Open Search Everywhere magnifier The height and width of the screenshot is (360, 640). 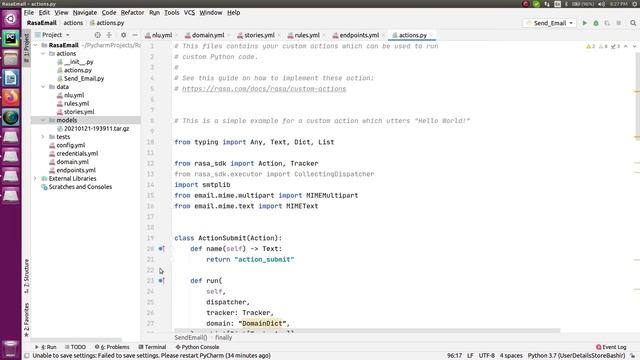[633, 23]
